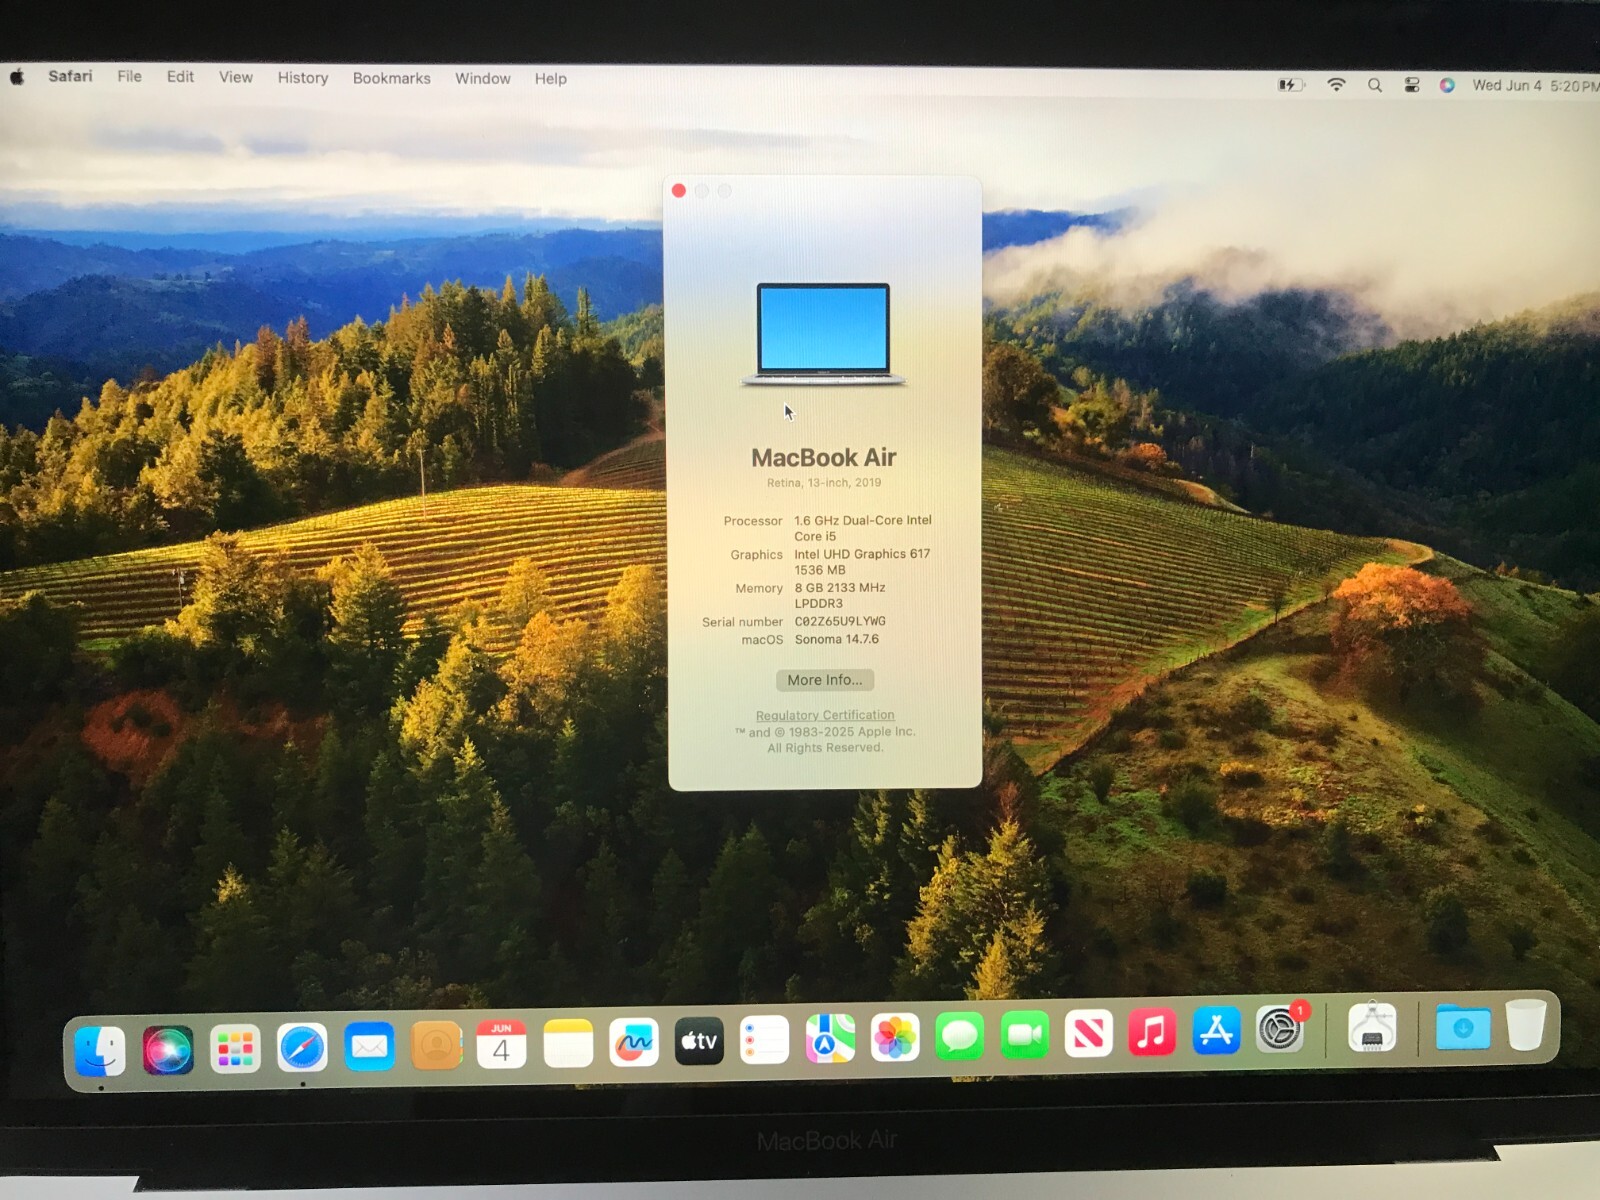
Task: Click the MacBook Air laptop image
Action: pyautogui.click(x=823, y=334)
